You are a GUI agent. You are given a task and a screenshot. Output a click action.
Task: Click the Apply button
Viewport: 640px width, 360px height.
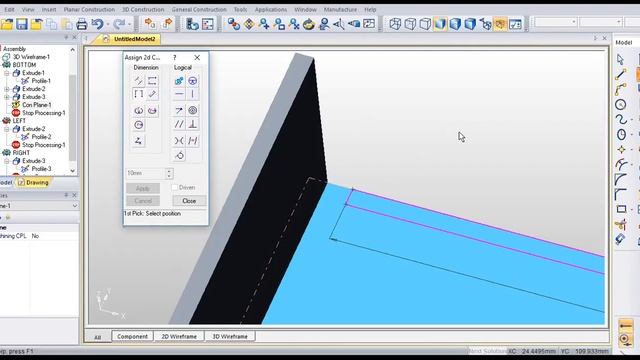[142, 188]
